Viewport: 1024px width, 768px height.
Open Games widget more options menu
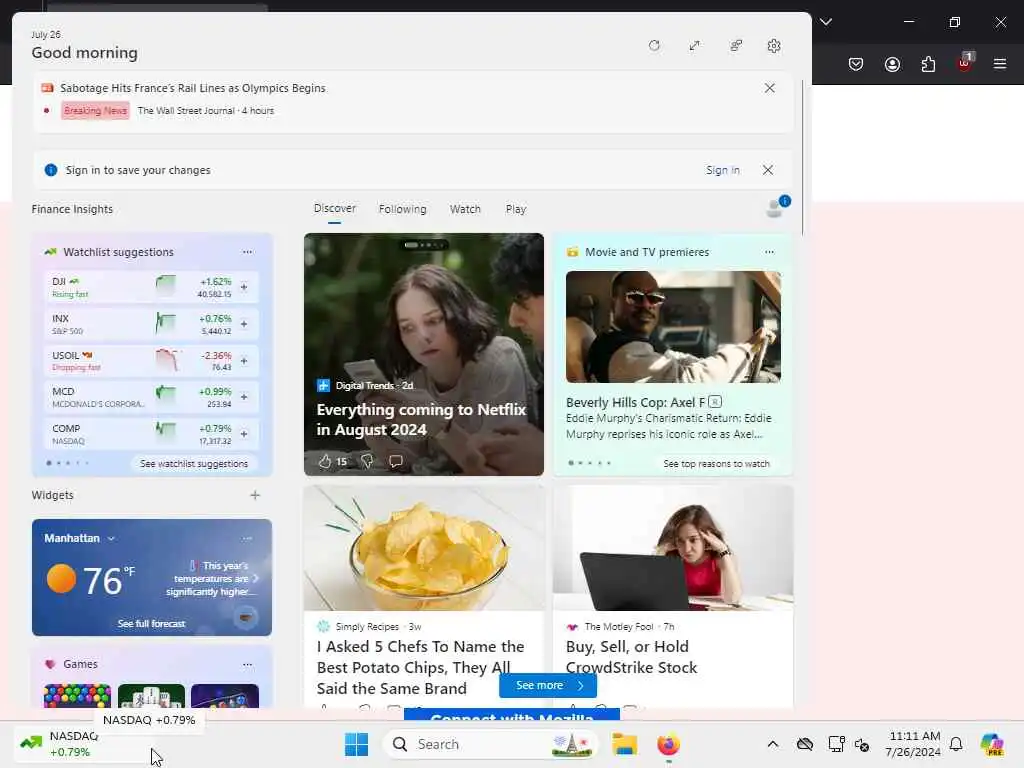247,664
